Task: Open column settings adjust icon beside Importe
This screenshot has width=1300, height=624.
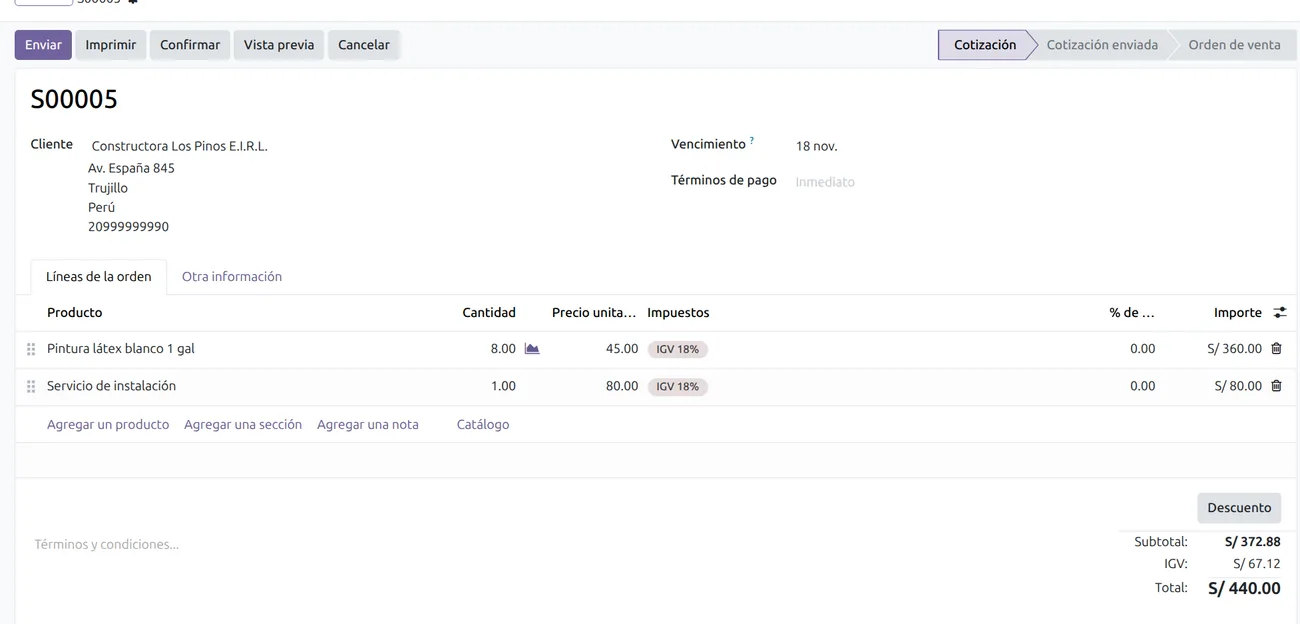Action: 1279,313
